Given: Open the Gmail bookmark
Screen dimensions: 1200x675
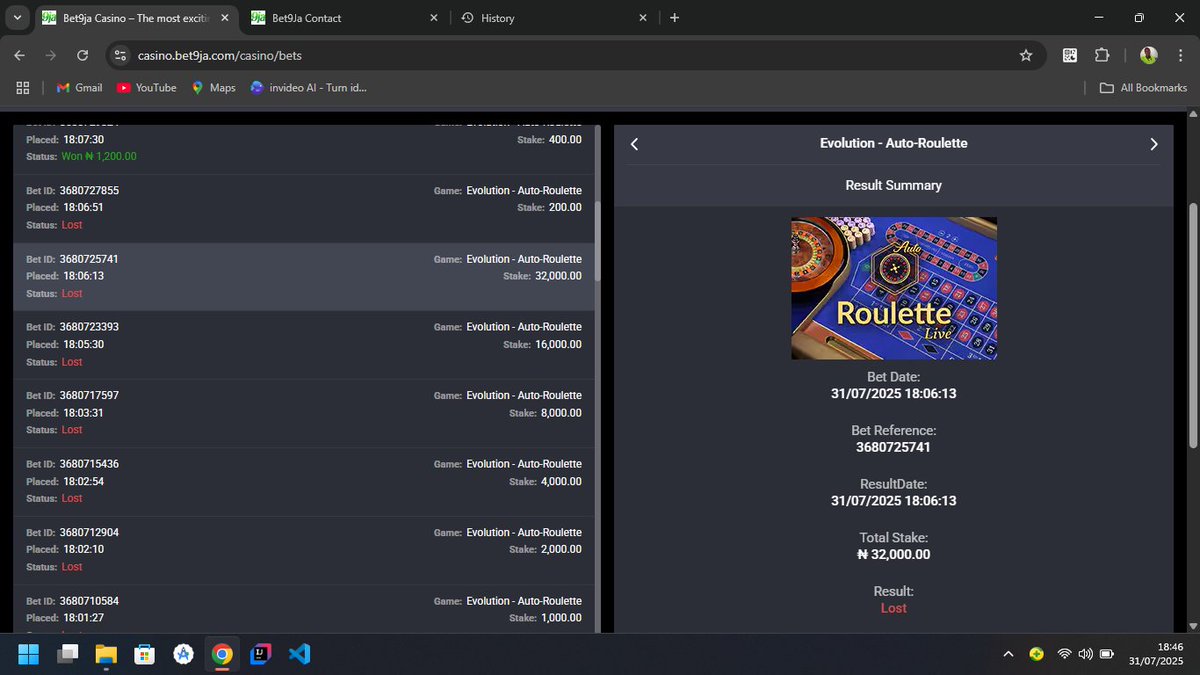Looking at the screenshot, I should click(79, 88).
